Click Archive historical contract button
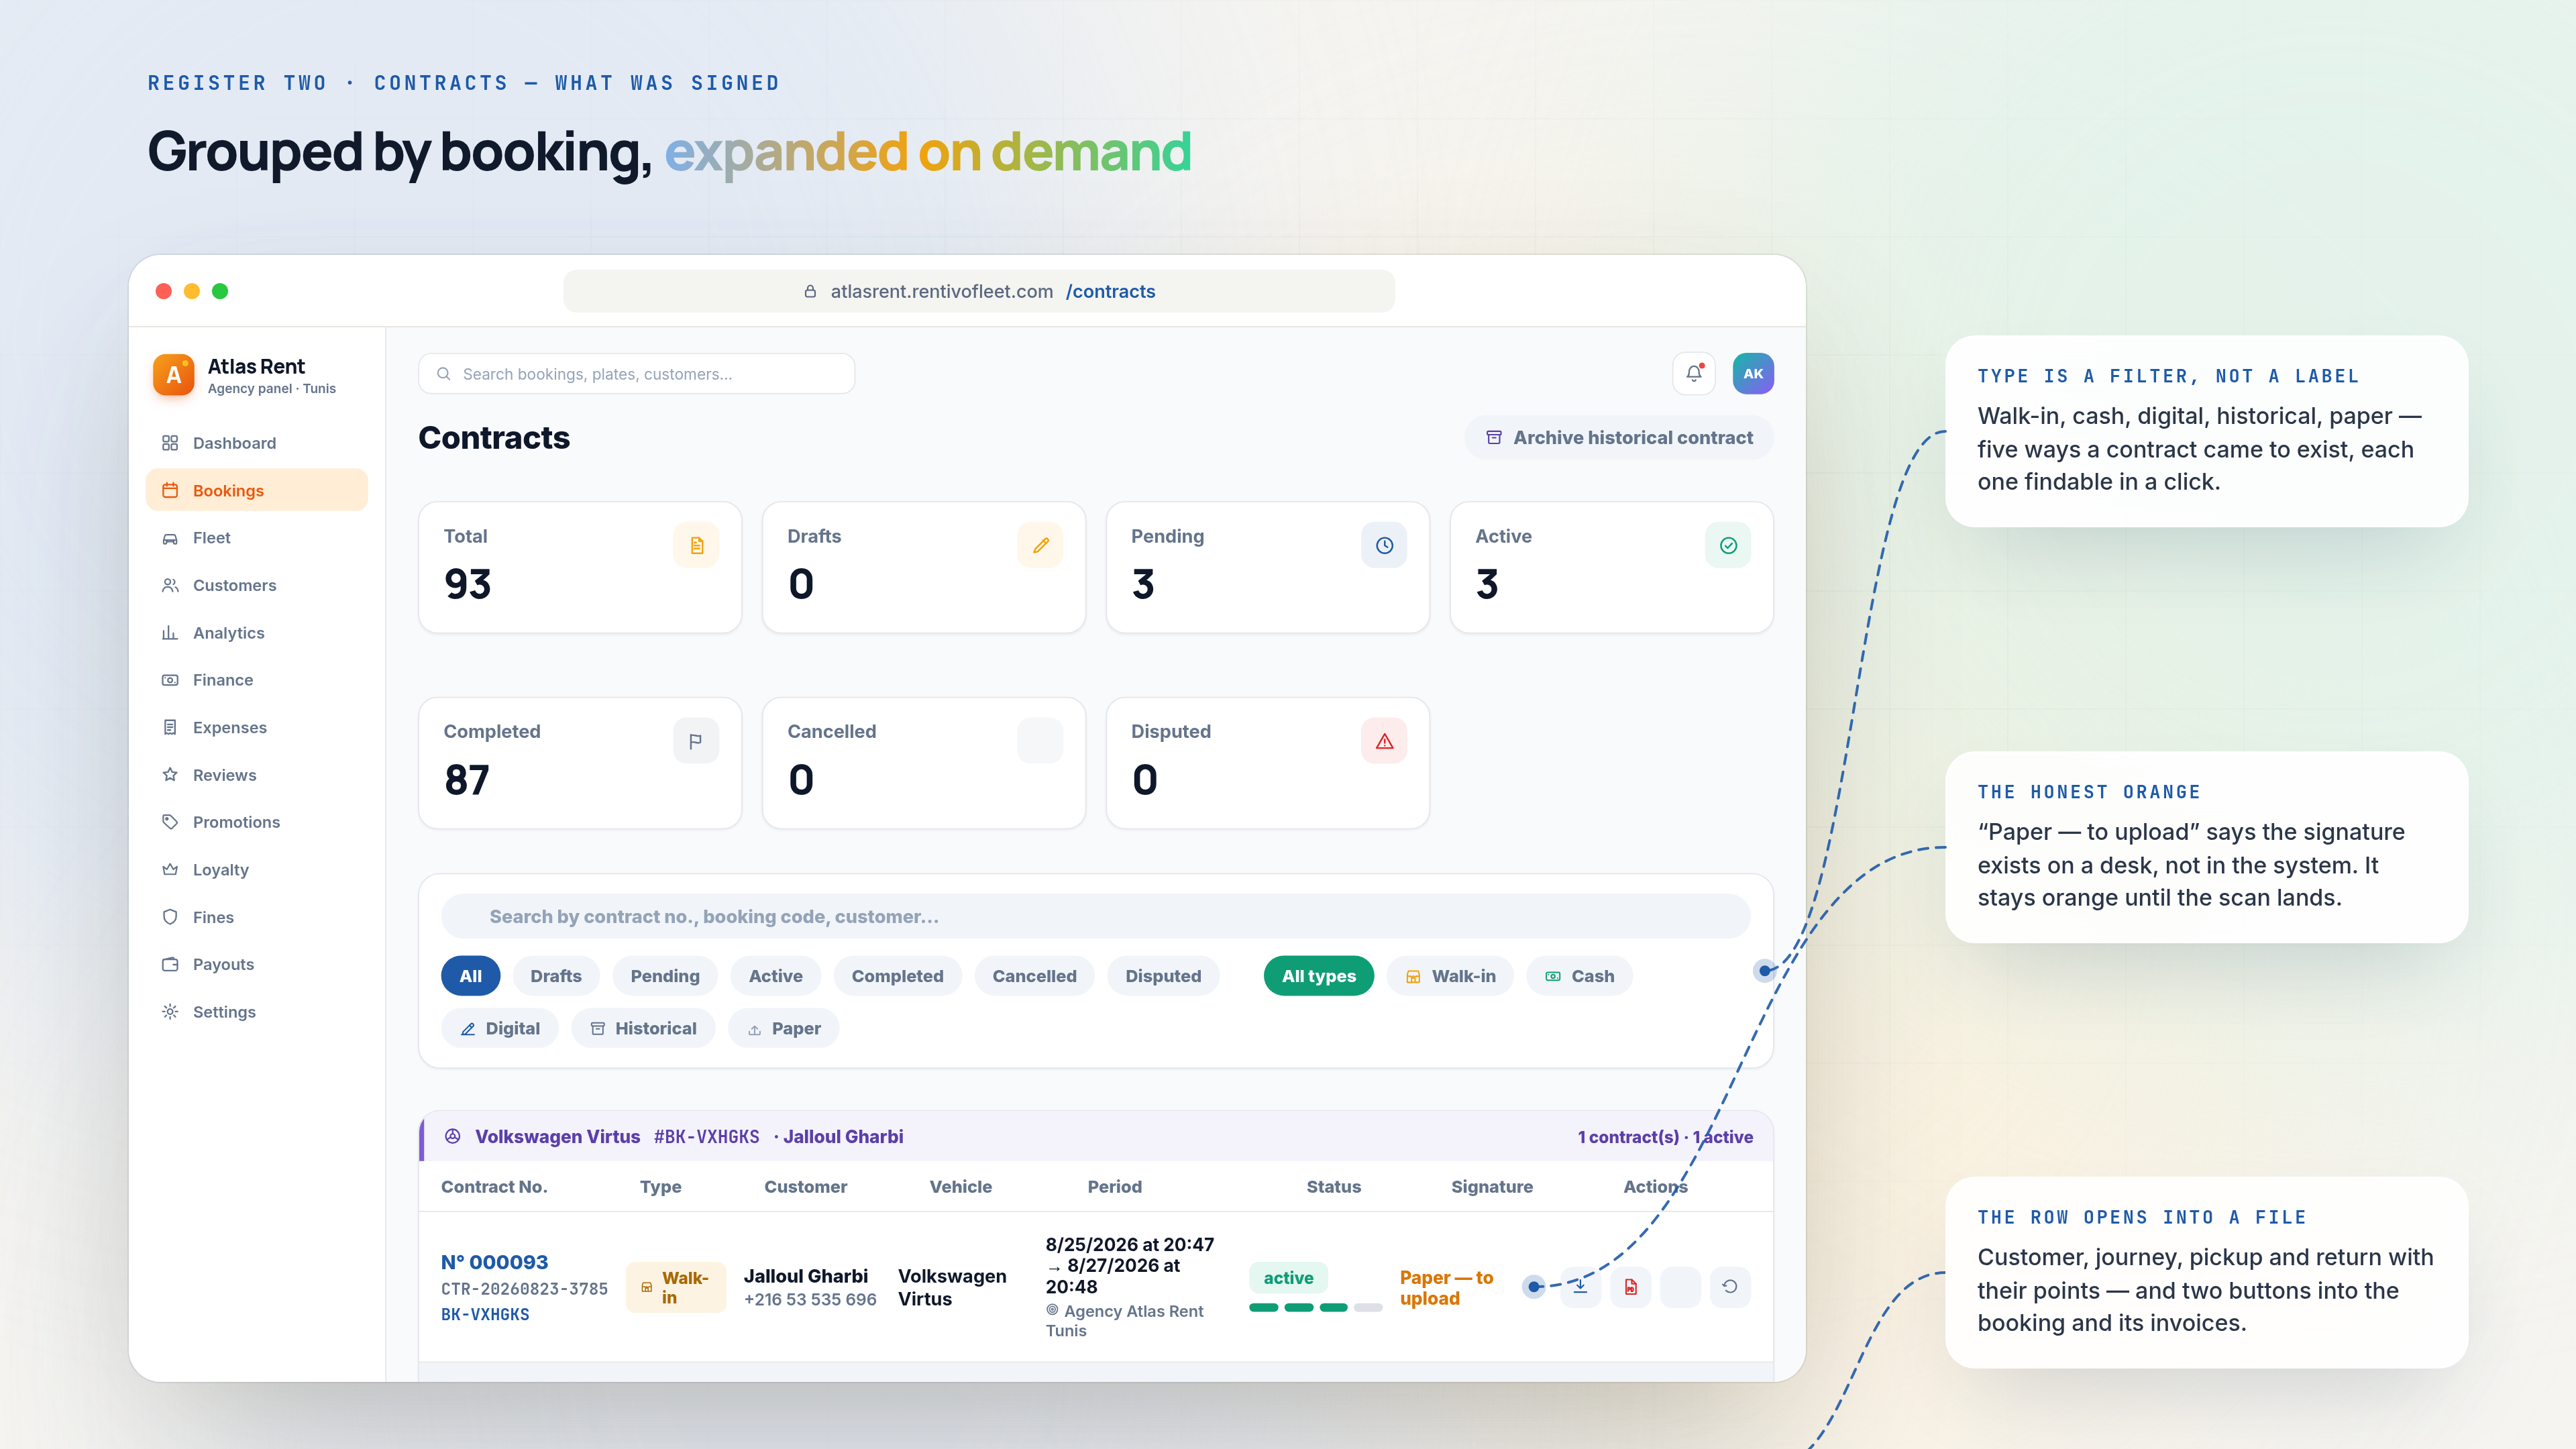2576x1449 pixels. pyautogui.click(x=1619, y=438)
